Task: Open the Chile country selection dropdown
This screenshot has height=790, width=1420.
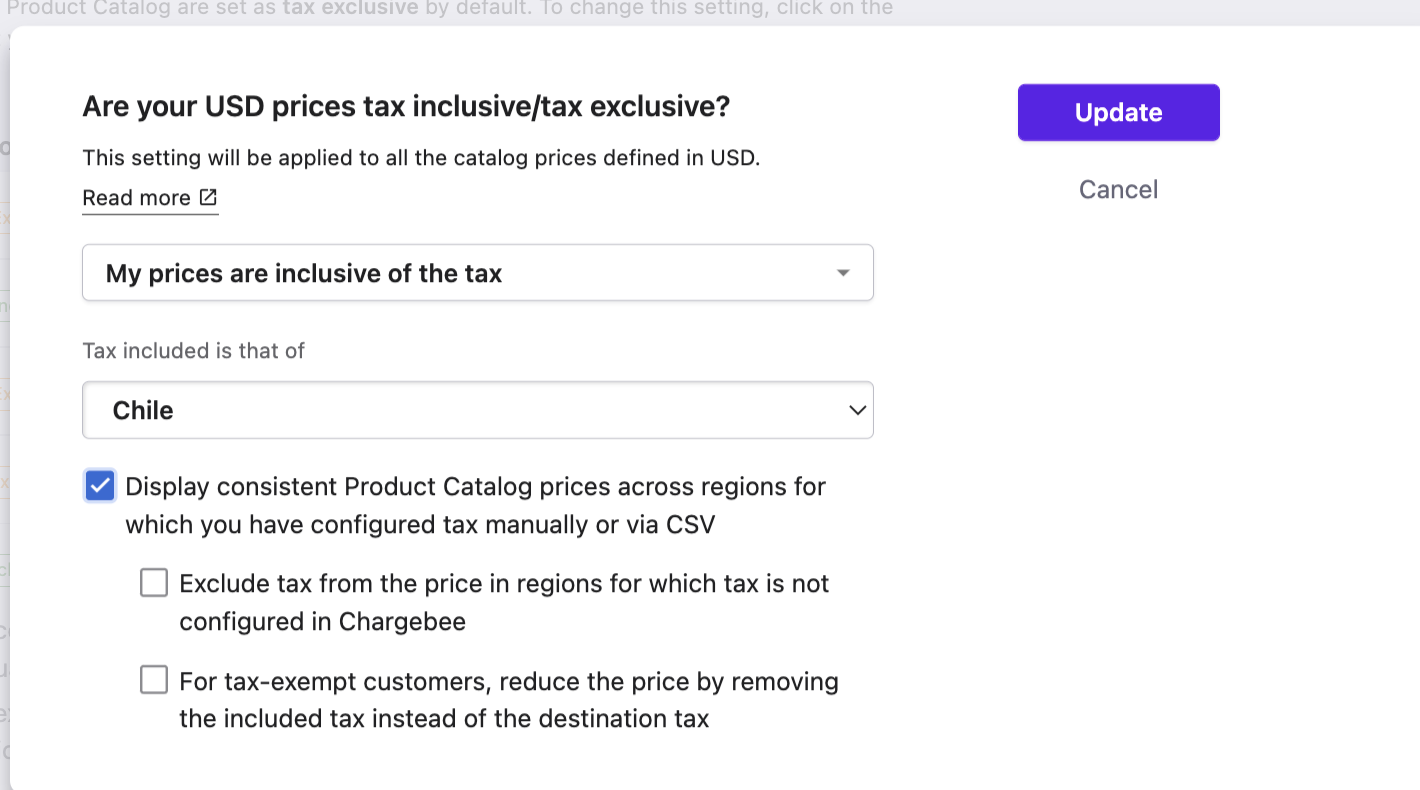Action: point(478,410)
